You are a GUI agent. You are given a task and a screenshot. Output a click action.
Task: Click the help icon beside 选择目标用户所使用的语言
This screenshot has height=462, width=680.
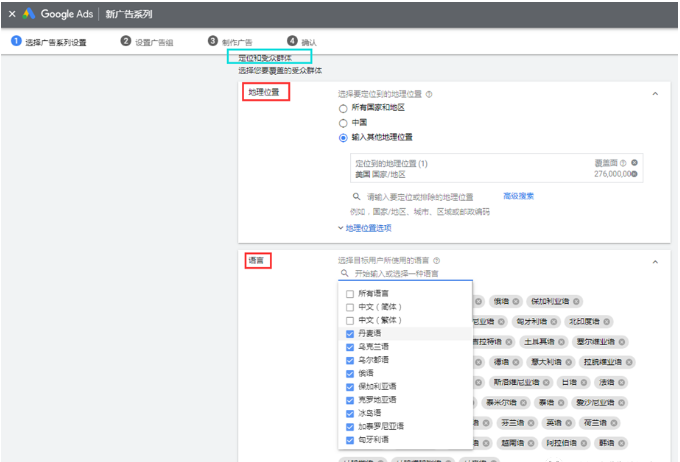coord(436,260)
